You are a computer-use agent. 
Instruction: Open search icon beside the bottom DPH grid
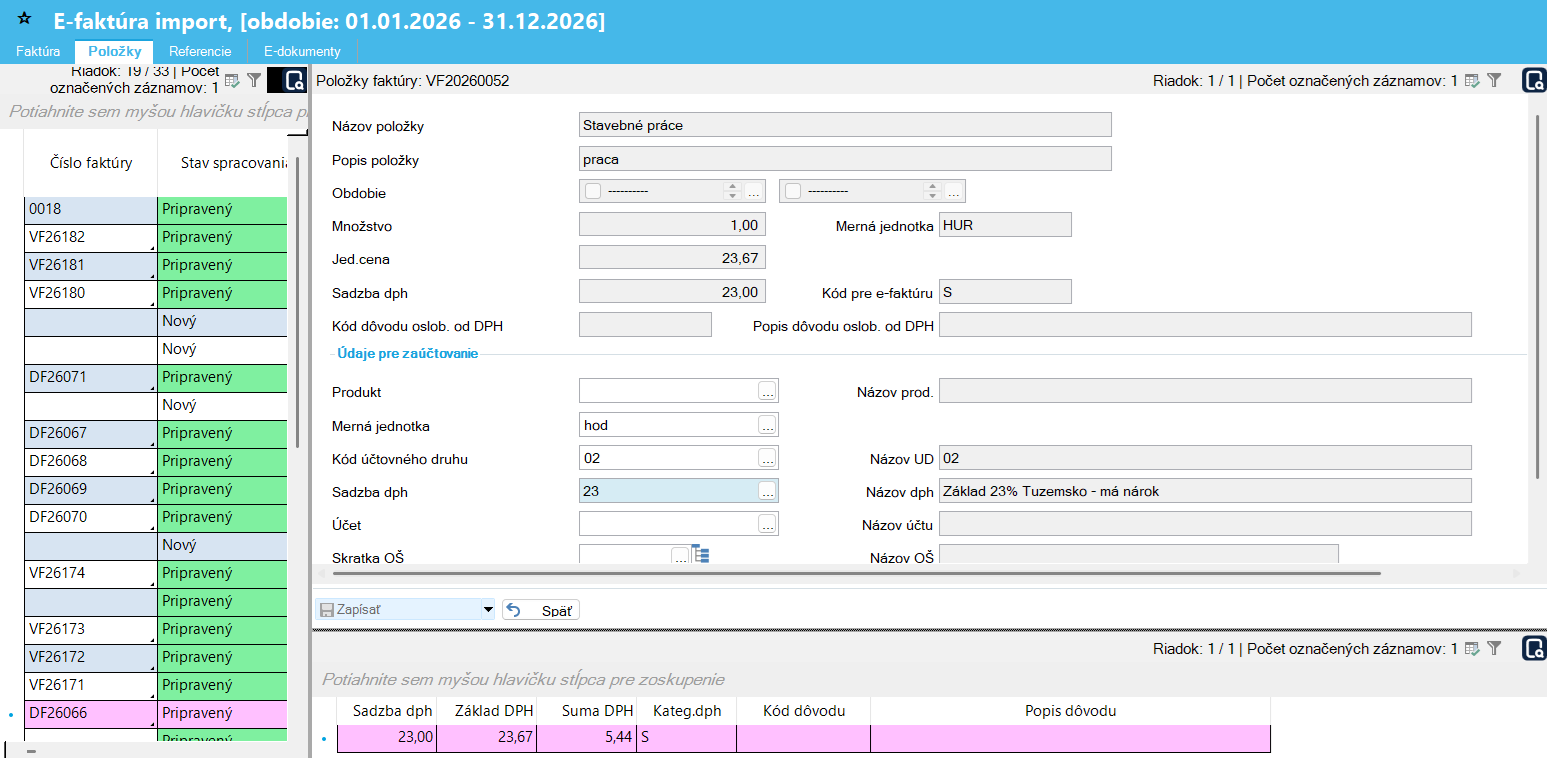[x=1534, y=648]
